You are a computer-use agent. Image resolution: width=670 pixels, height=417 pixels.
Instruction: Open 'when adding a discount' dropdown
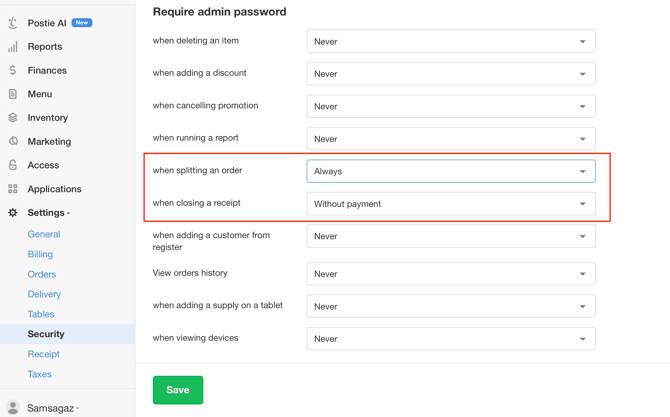[x=451, y=74]
